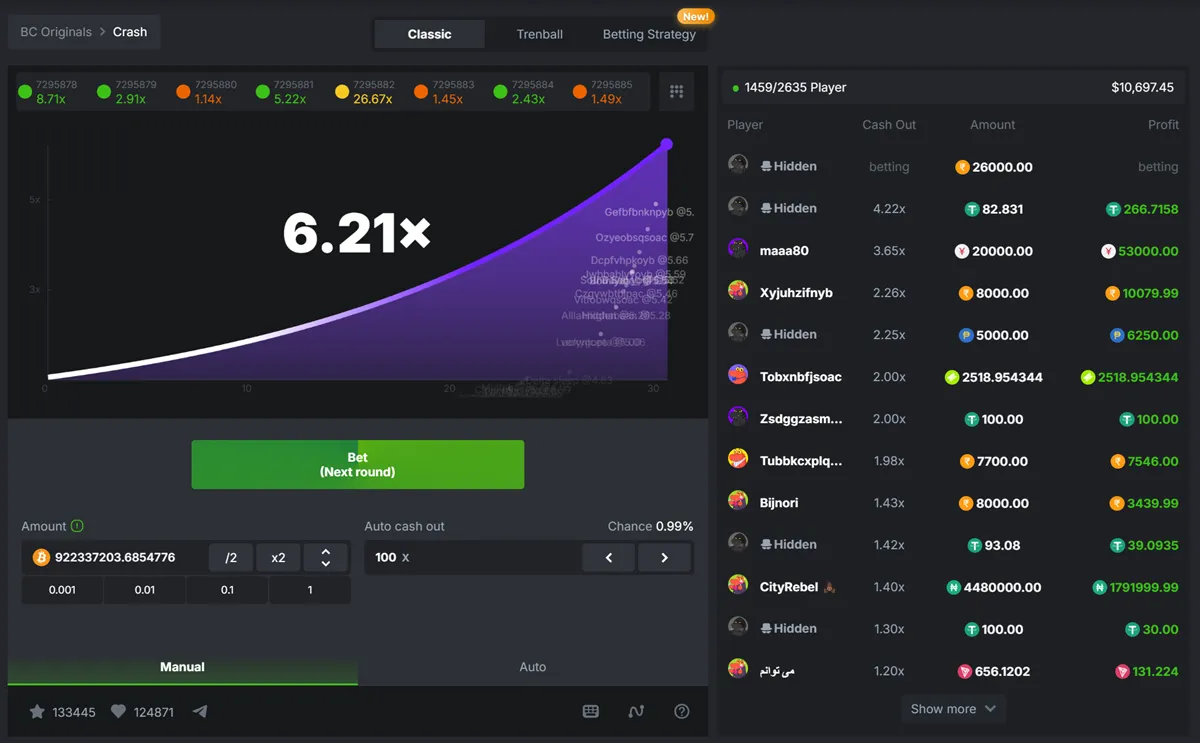Click the Amount info icon
The height and width of the screenshot is (743, 1200).
(77, 526)
